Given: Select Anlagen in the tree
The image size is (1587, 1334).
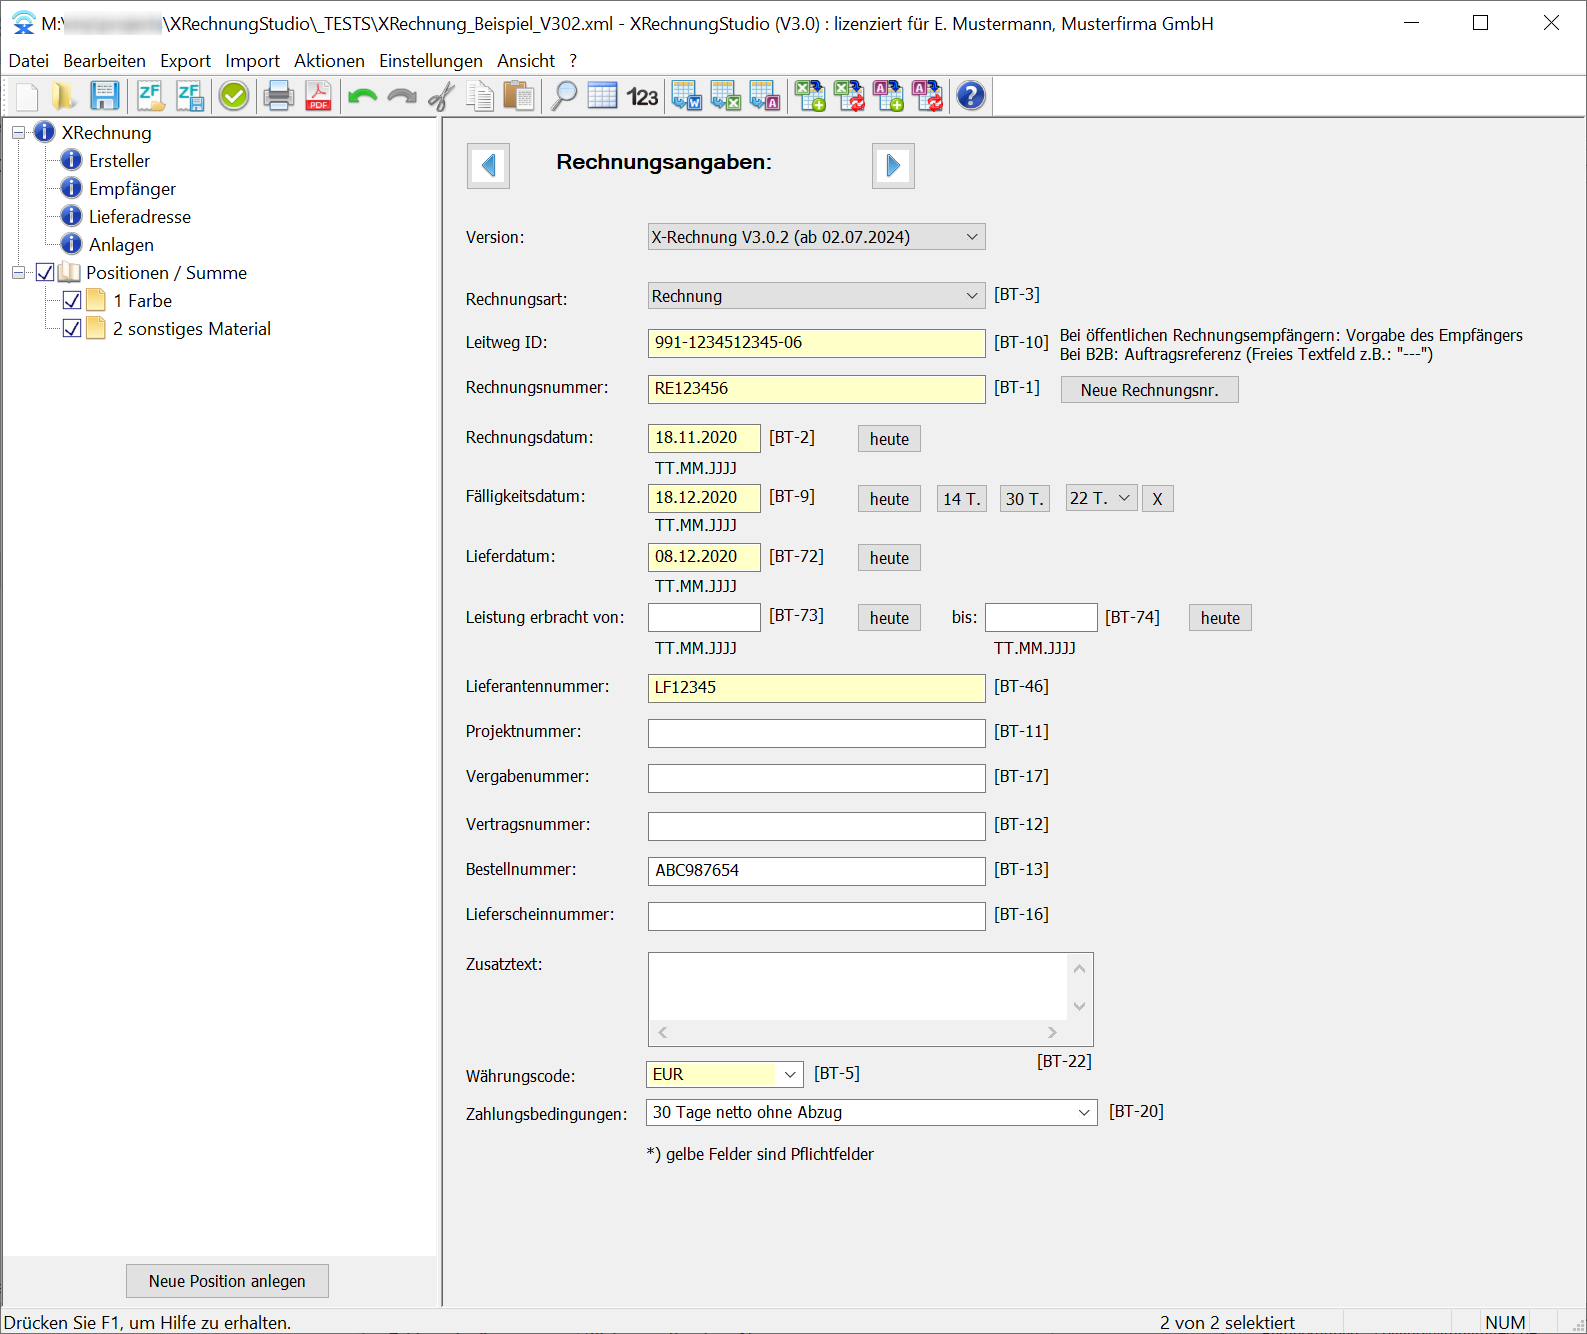Looking at the screenshot, I should click(x=121, y=244).
